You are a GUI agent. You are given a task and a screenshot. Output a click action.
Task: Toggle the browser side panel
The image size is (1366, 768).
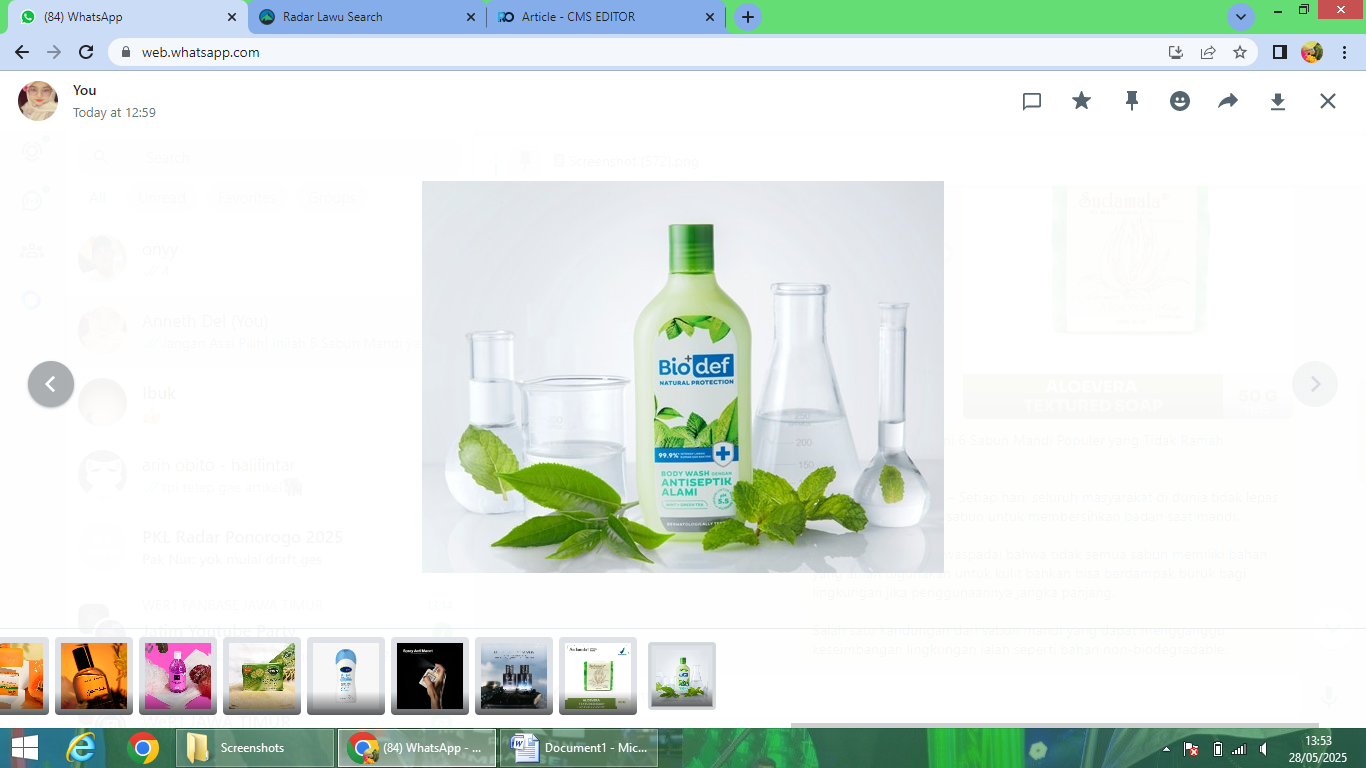(x=1280, y=52)
